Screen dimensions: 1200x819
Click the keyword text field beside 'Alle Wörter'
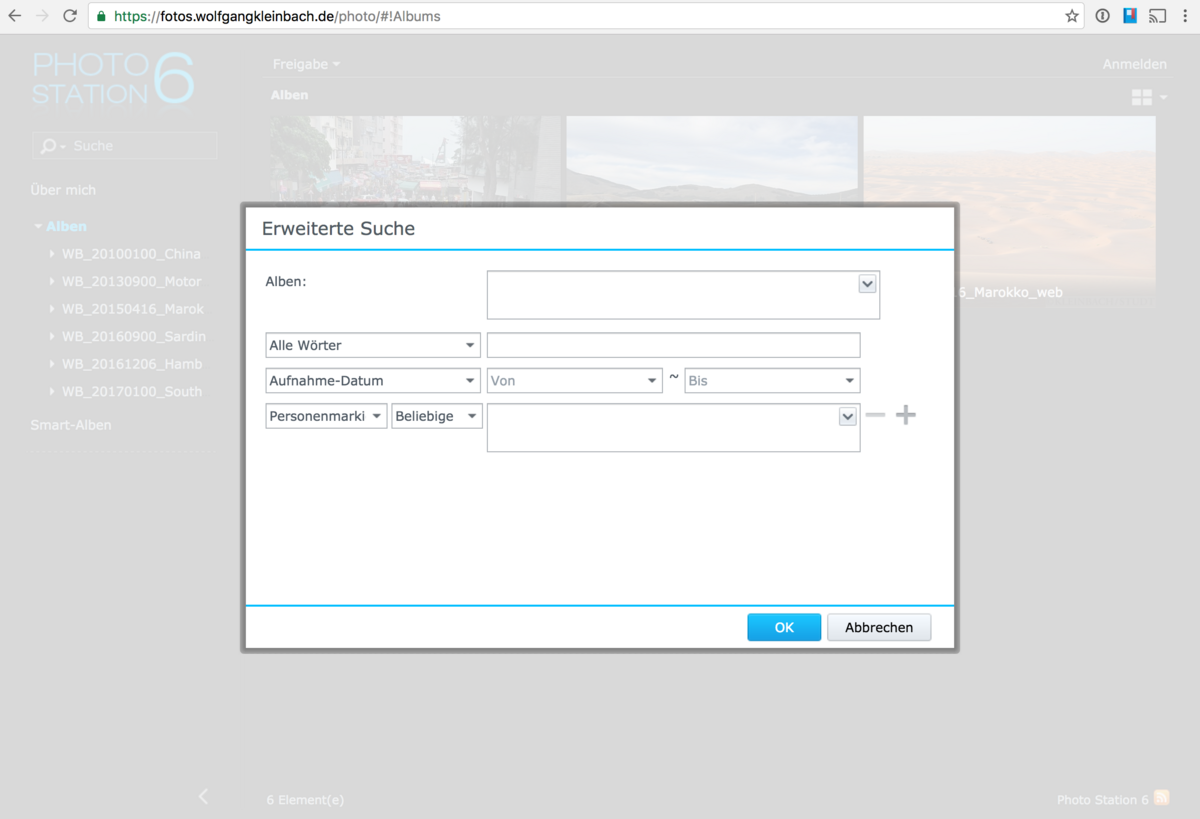pyautogui.click(x=672, y=345)
